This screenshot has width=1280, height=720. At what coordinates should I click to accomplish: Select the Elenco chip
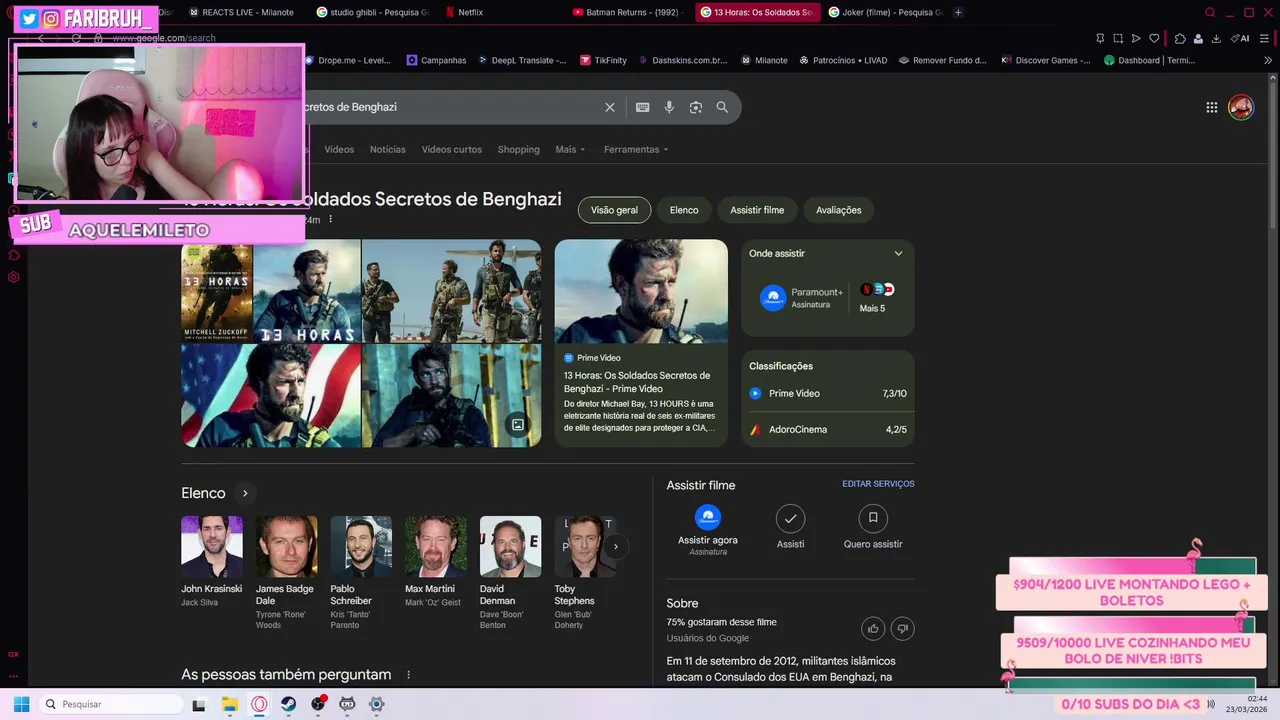pos(684,210)
